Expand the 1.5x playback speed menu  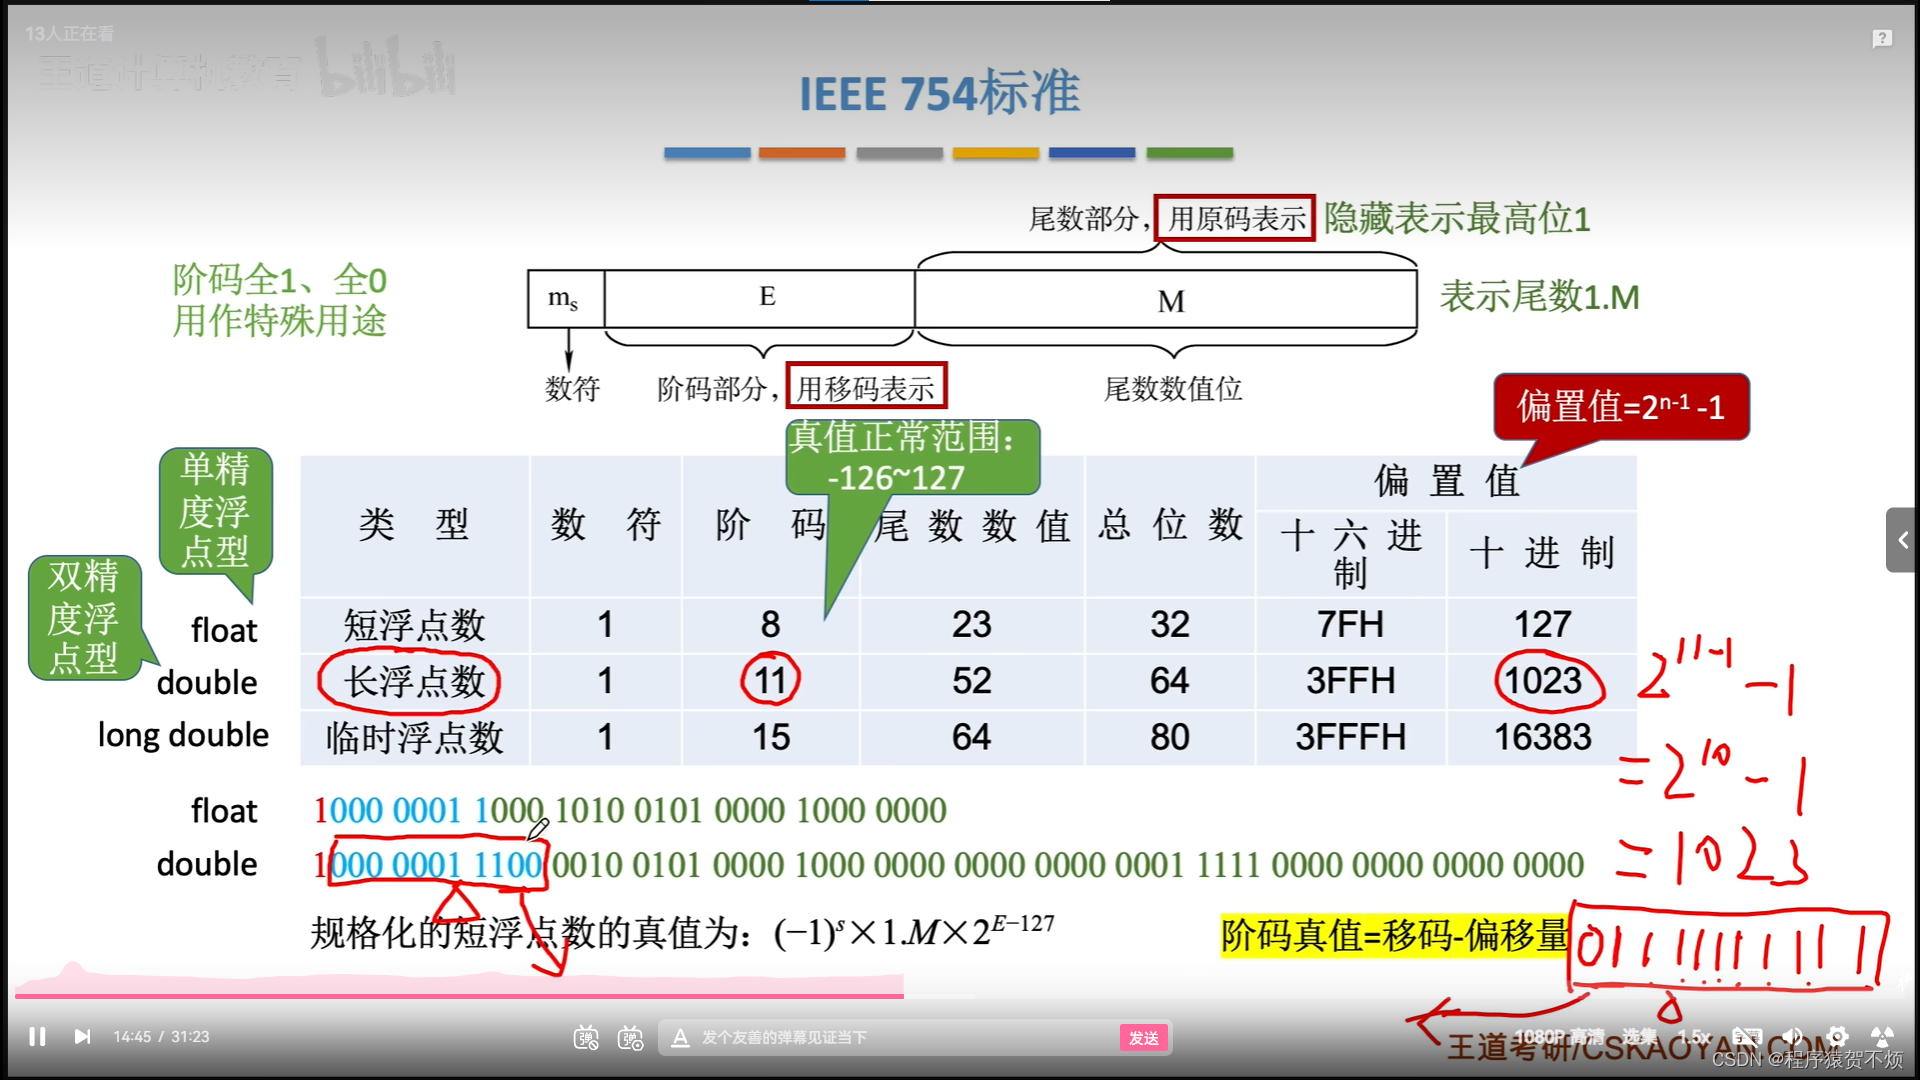coord(1694,1037)
